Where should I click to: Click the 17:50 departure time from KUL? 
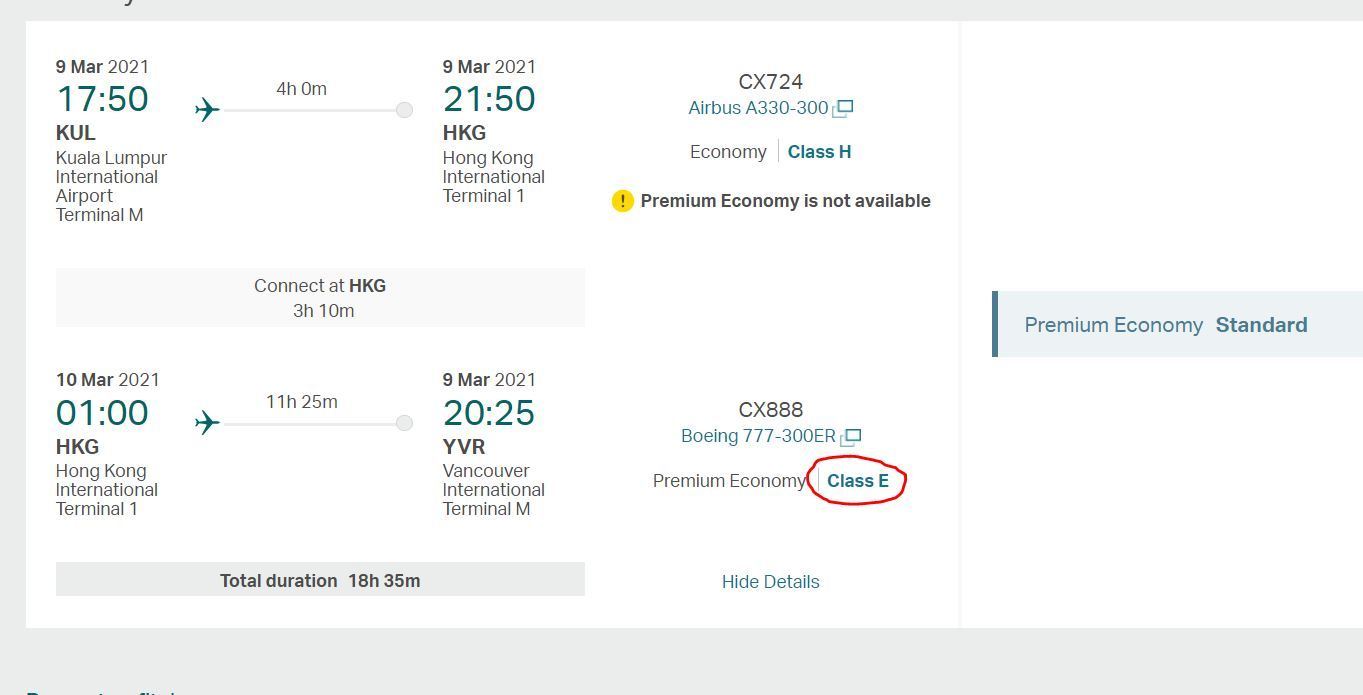click(102, 99)
